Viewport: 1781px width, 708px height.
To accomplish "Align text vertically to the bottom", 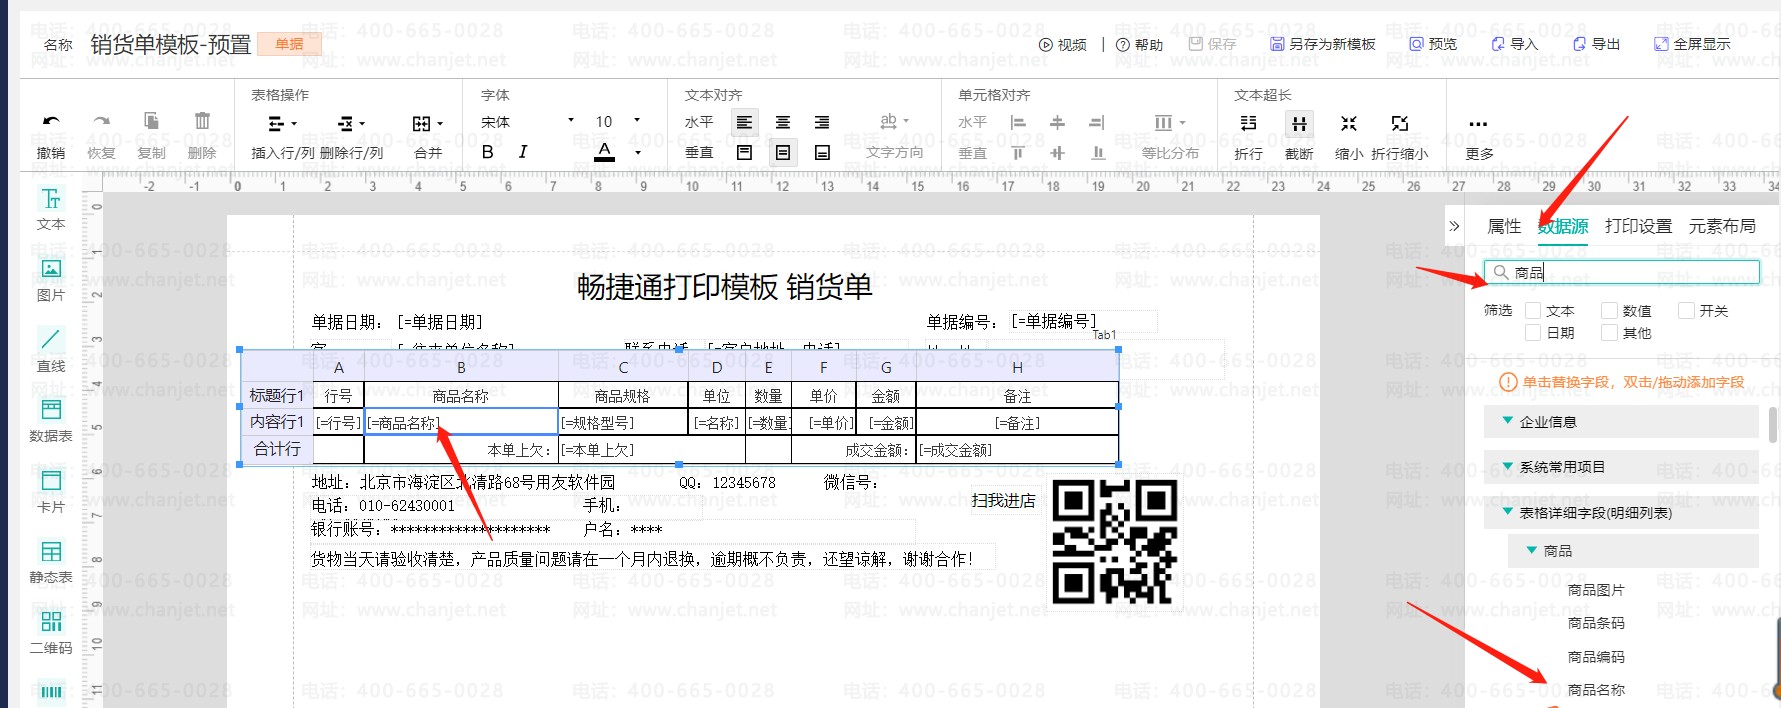I will click(x=822, y=152).
